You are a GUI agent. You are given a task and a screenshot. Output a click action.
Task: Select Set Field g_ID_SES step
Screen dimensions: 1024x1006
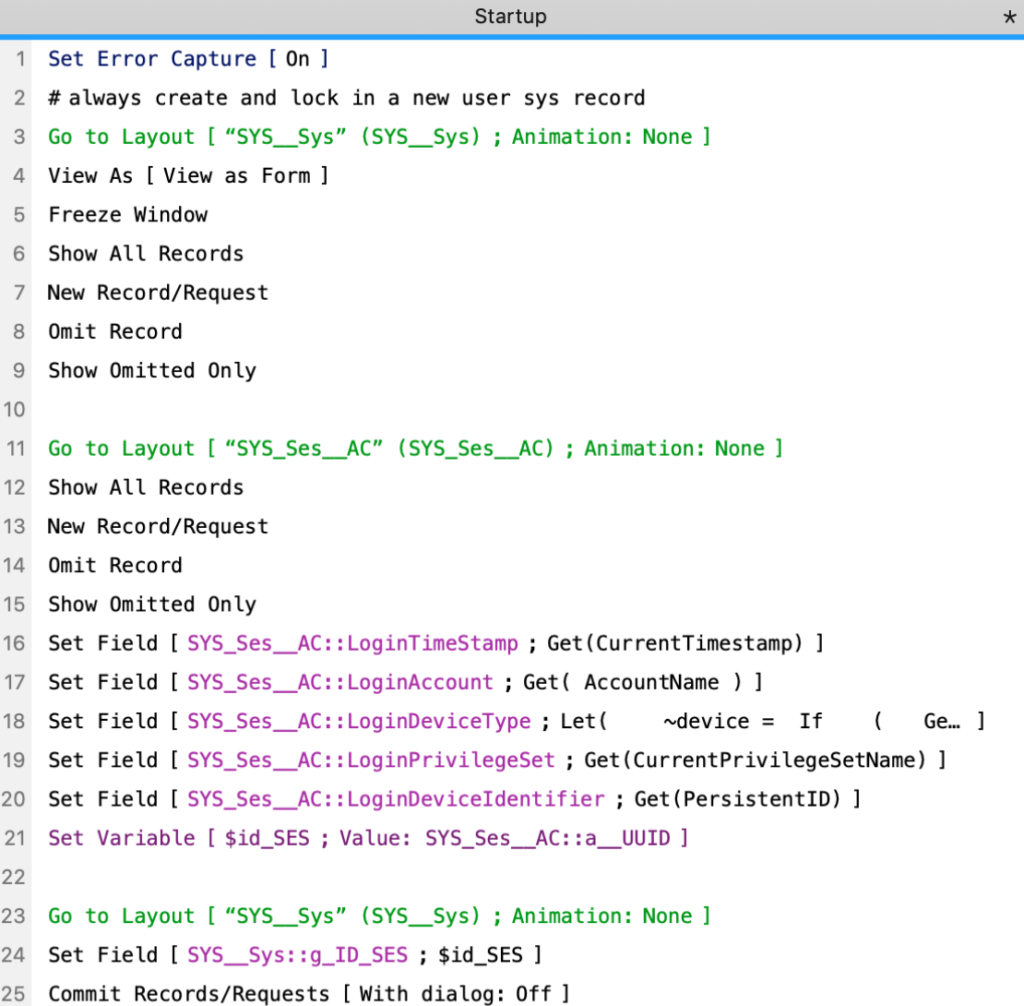tap(295, 955)
